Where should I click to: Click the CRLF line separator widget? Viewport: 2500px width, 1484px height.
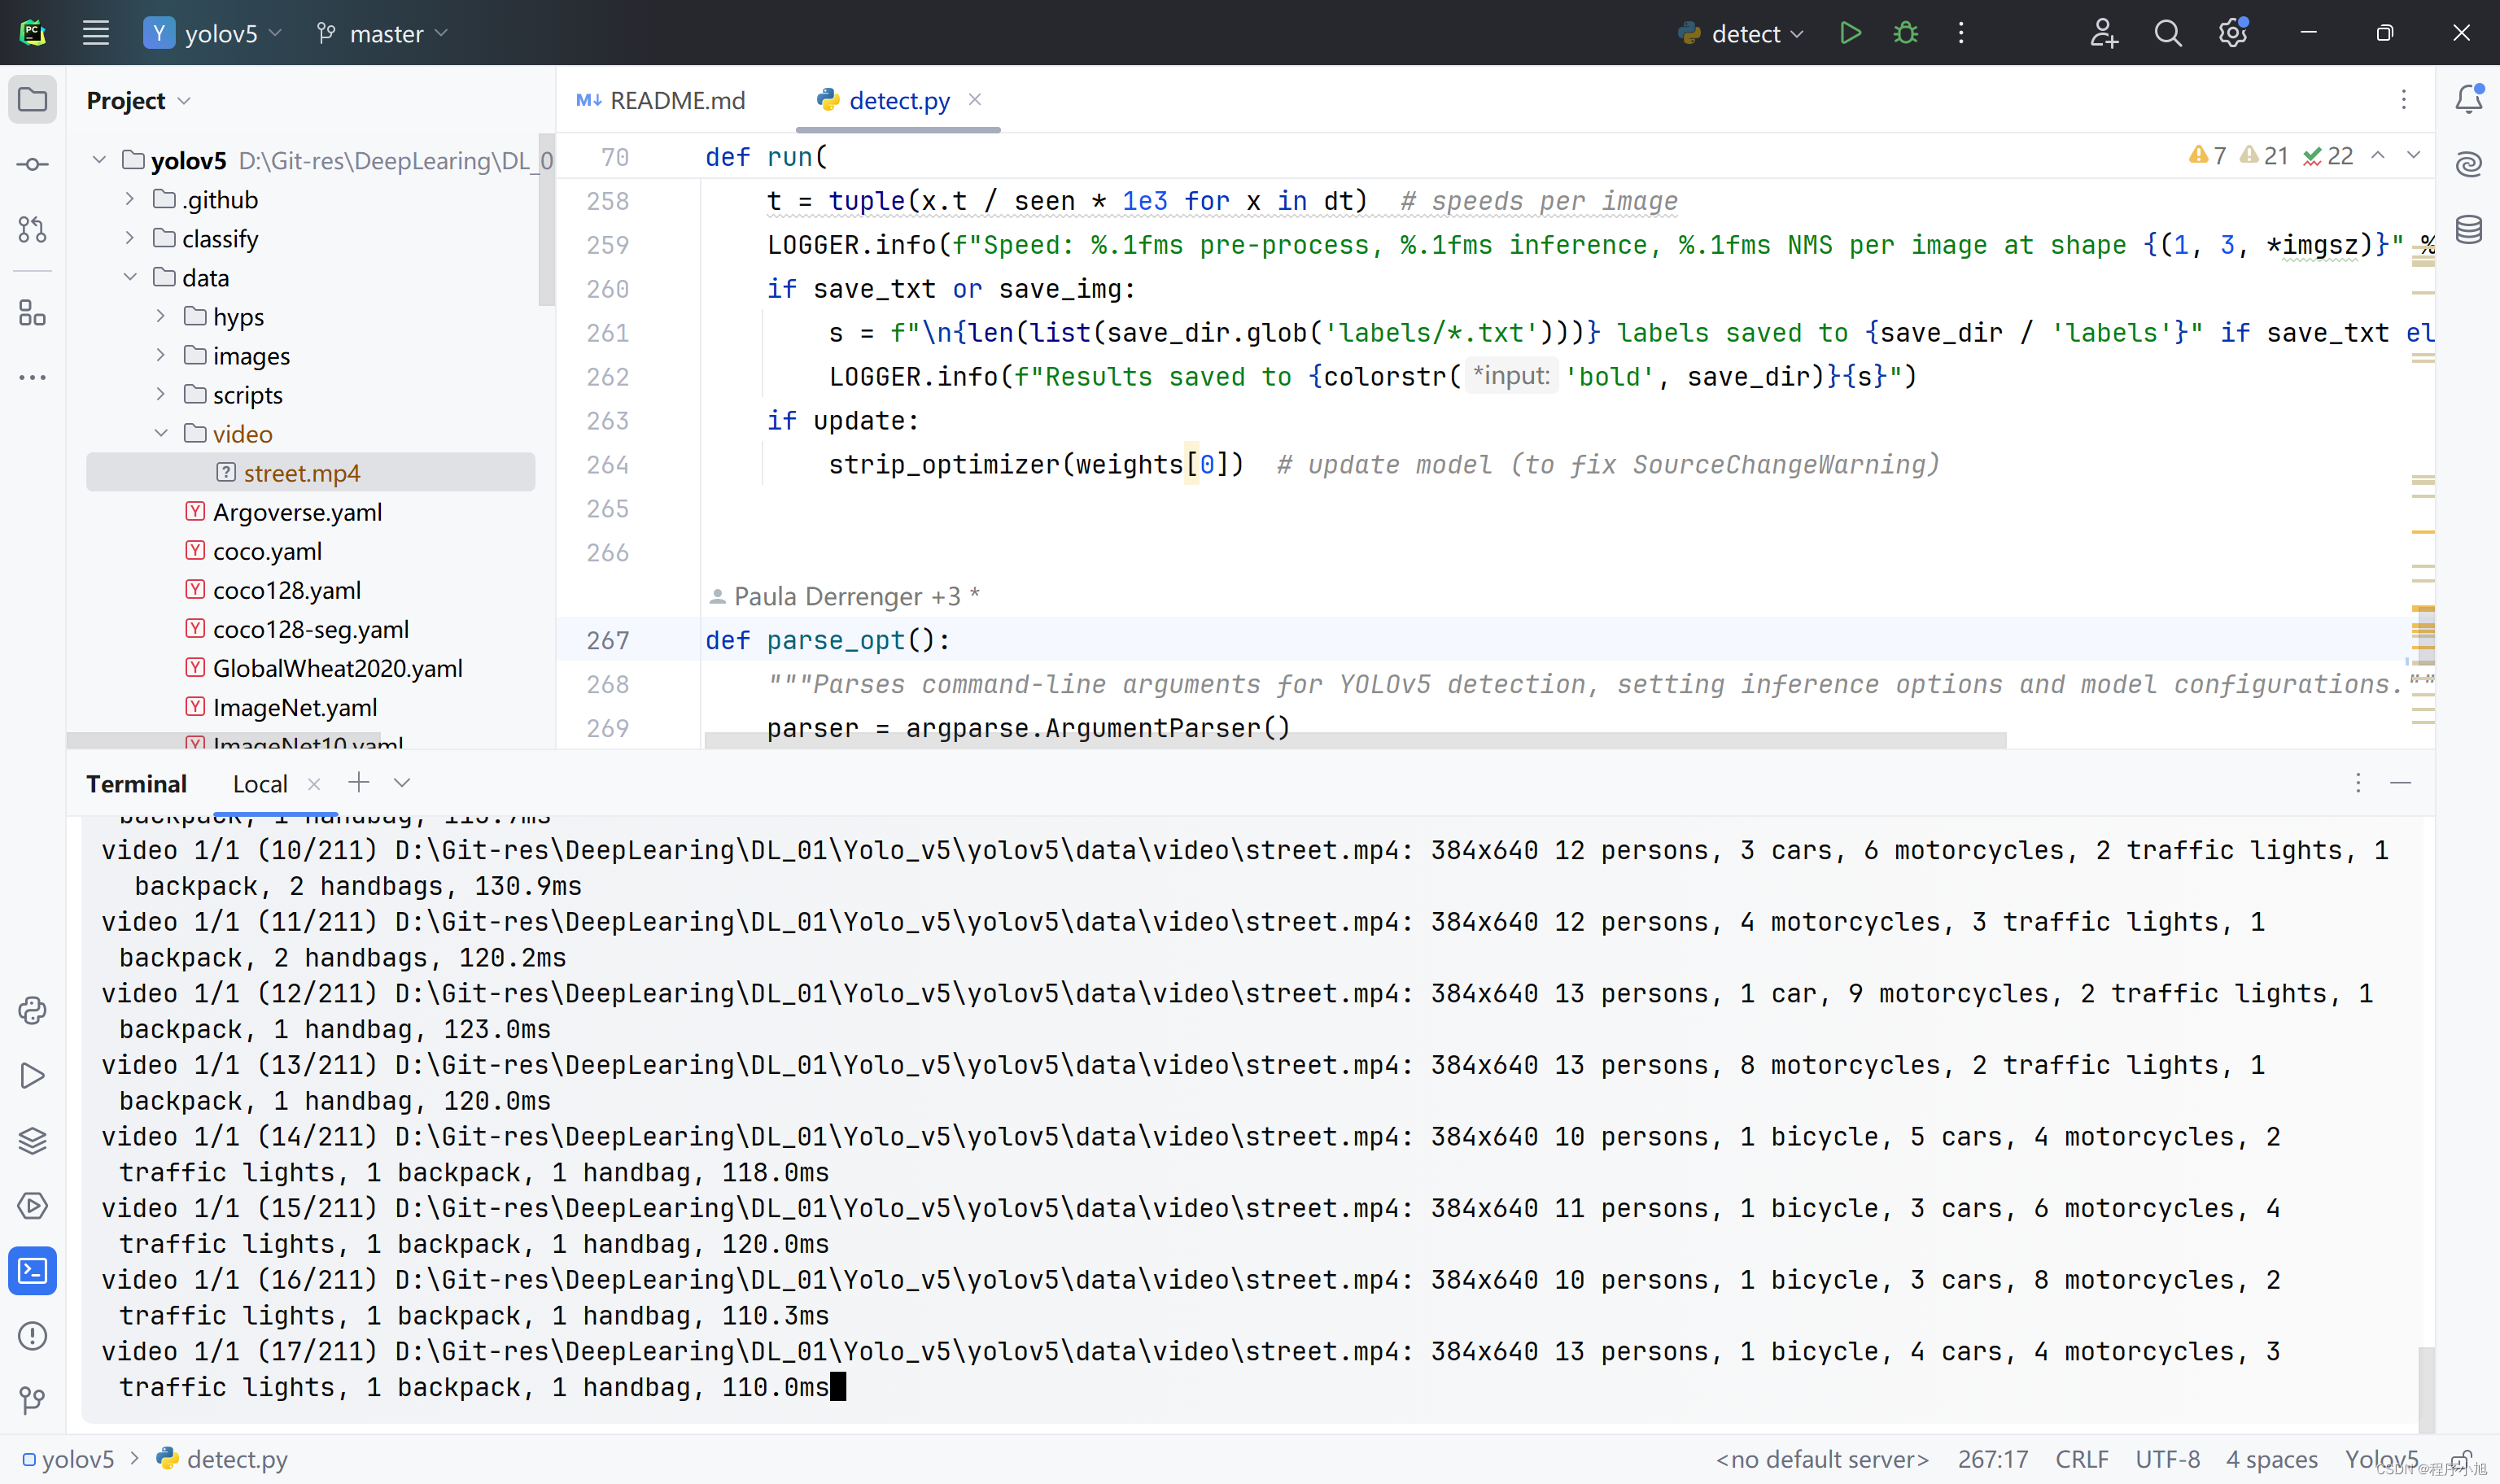(x=2081, y=1459)
